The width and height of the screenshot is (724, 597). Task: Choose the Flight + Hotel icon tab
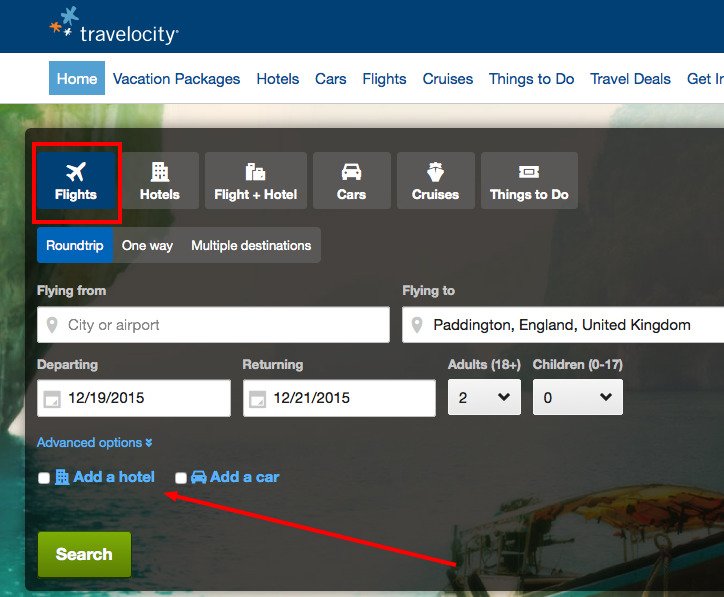pyautogui.click(x=255, y=181)
